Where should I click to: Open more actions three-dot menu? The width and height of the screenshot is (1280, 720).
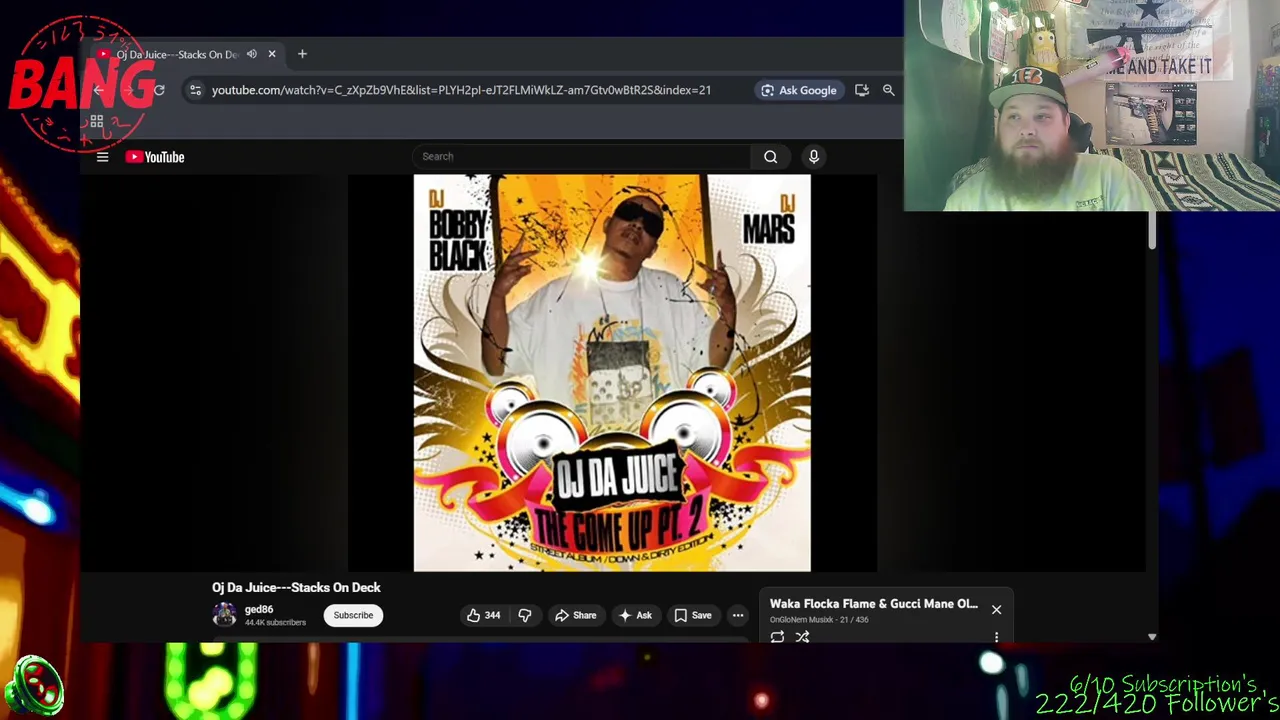coord(738,615)
